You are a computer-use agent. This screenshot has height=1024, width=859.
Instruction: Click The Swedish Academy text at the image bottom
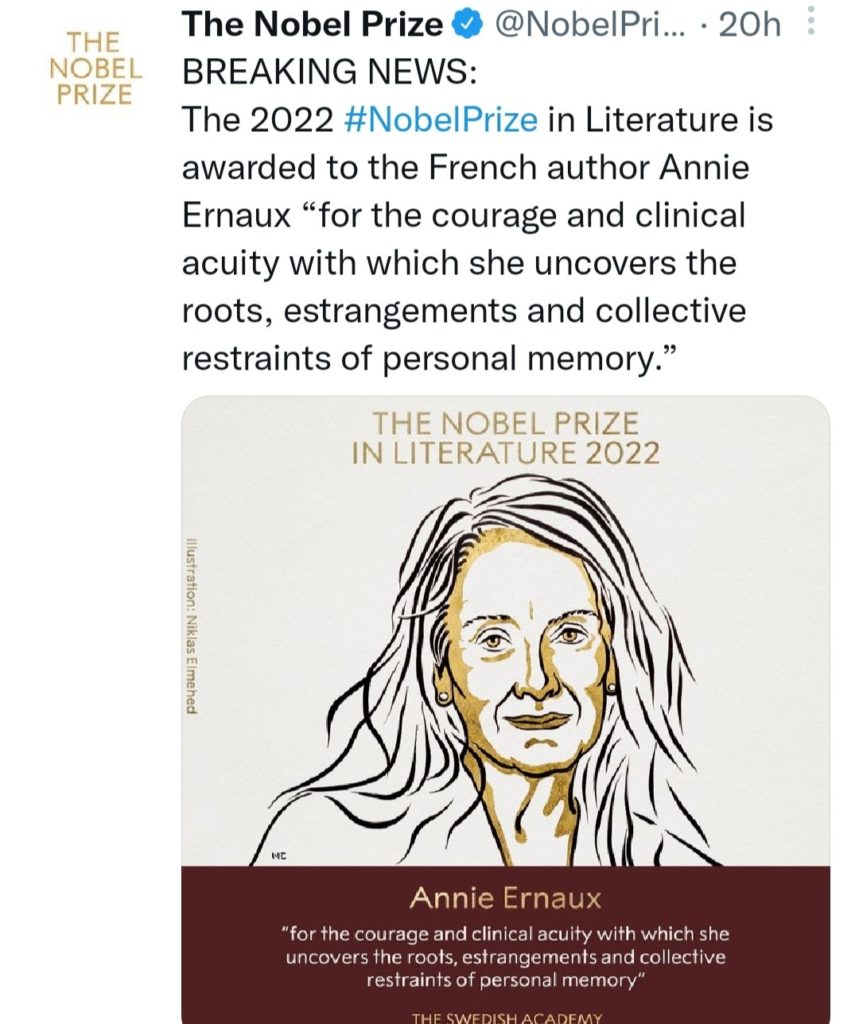point(506,1016)
